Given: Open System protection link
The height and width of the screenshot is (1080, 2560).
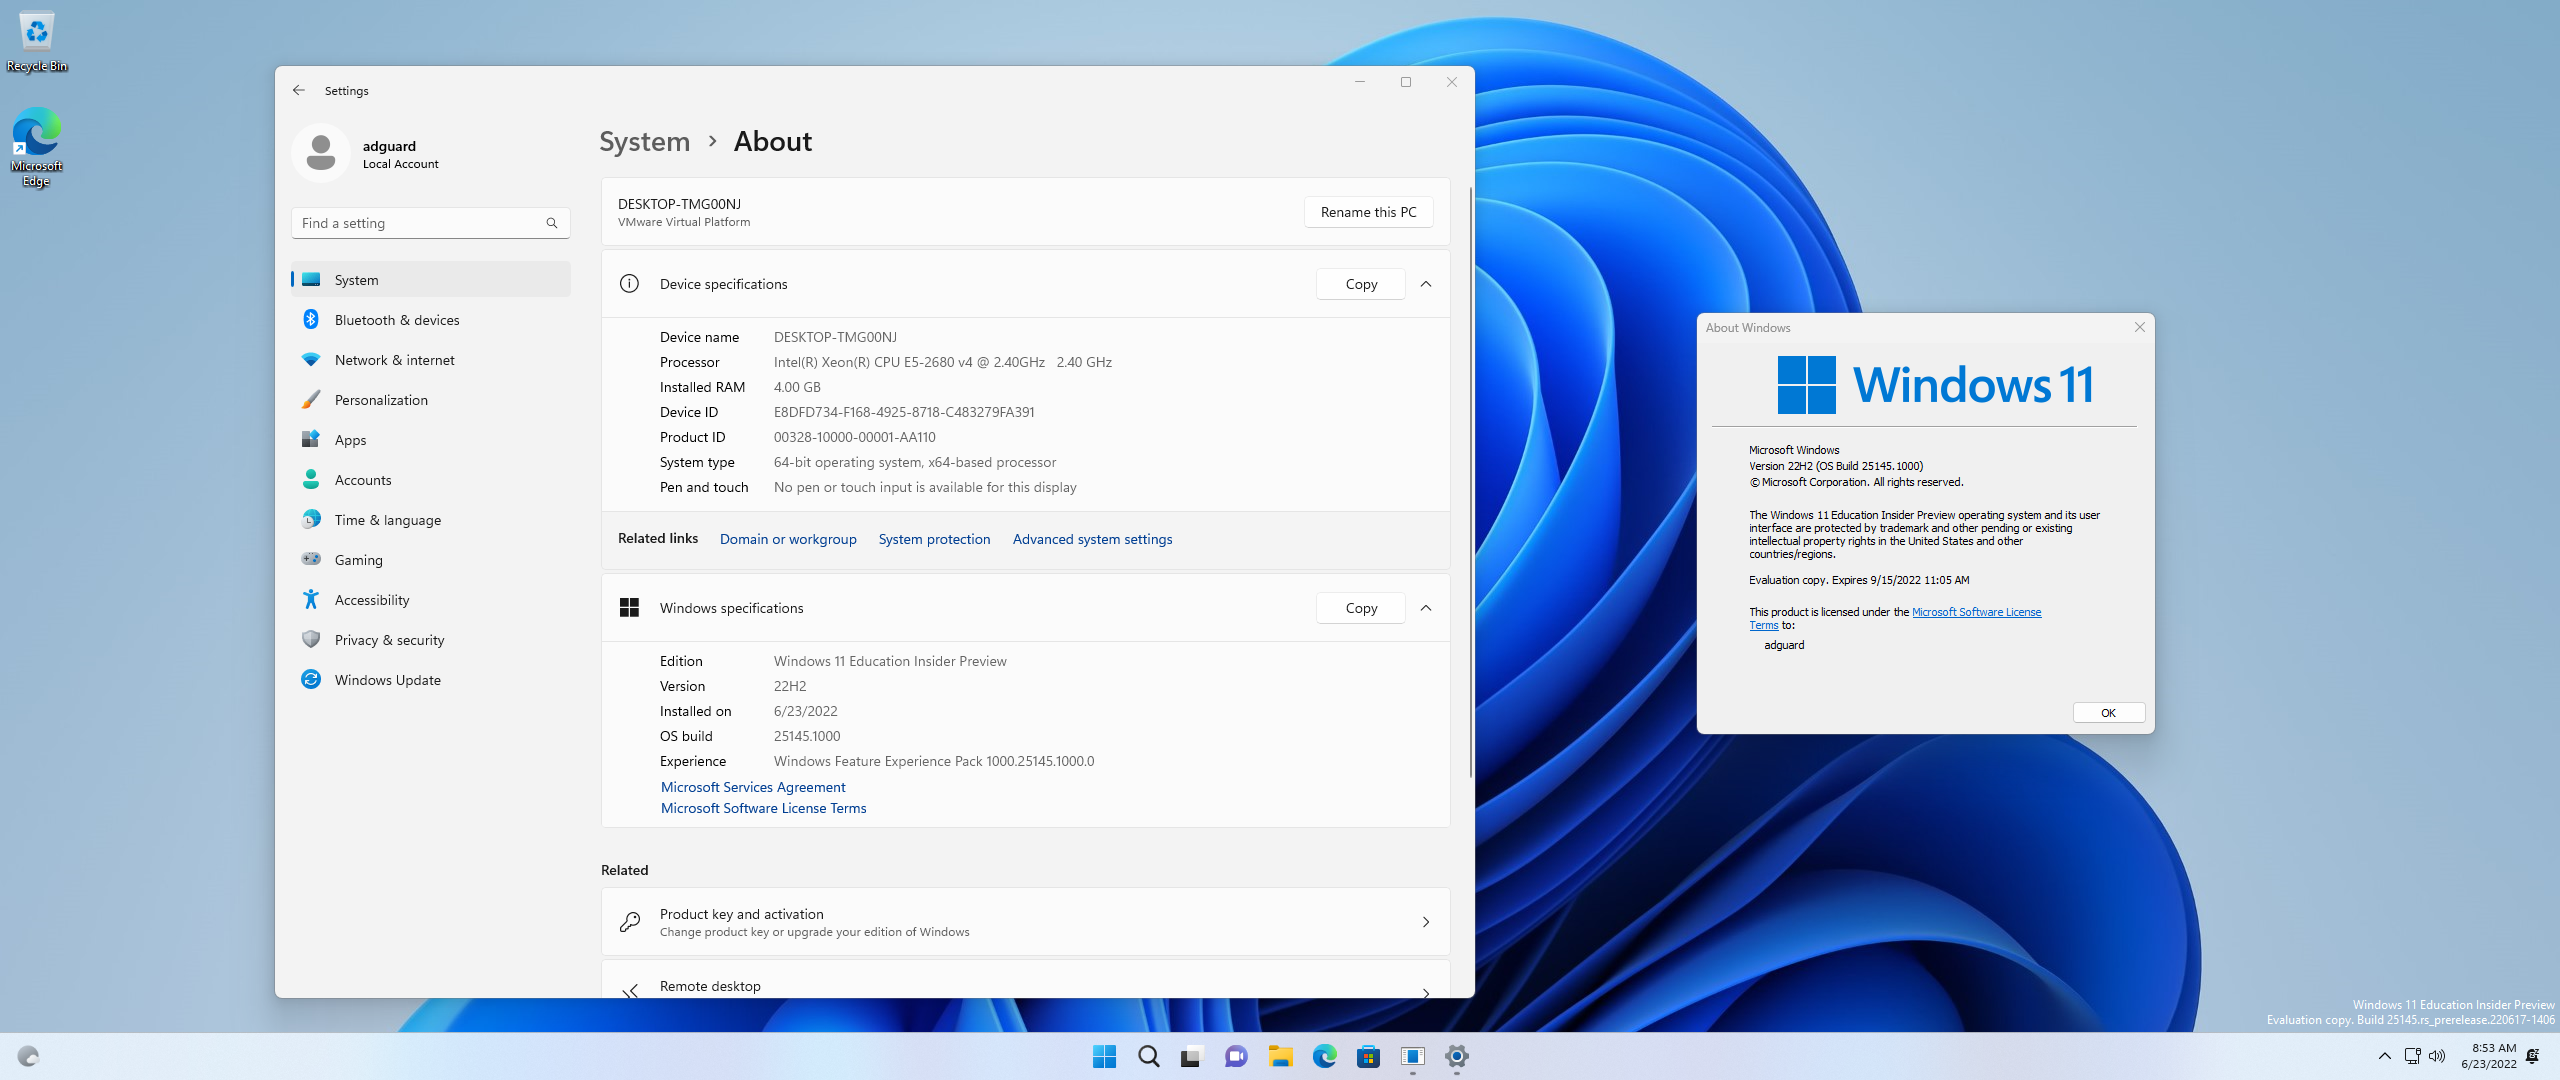Looking at the screenshot, I should (934, 539).
